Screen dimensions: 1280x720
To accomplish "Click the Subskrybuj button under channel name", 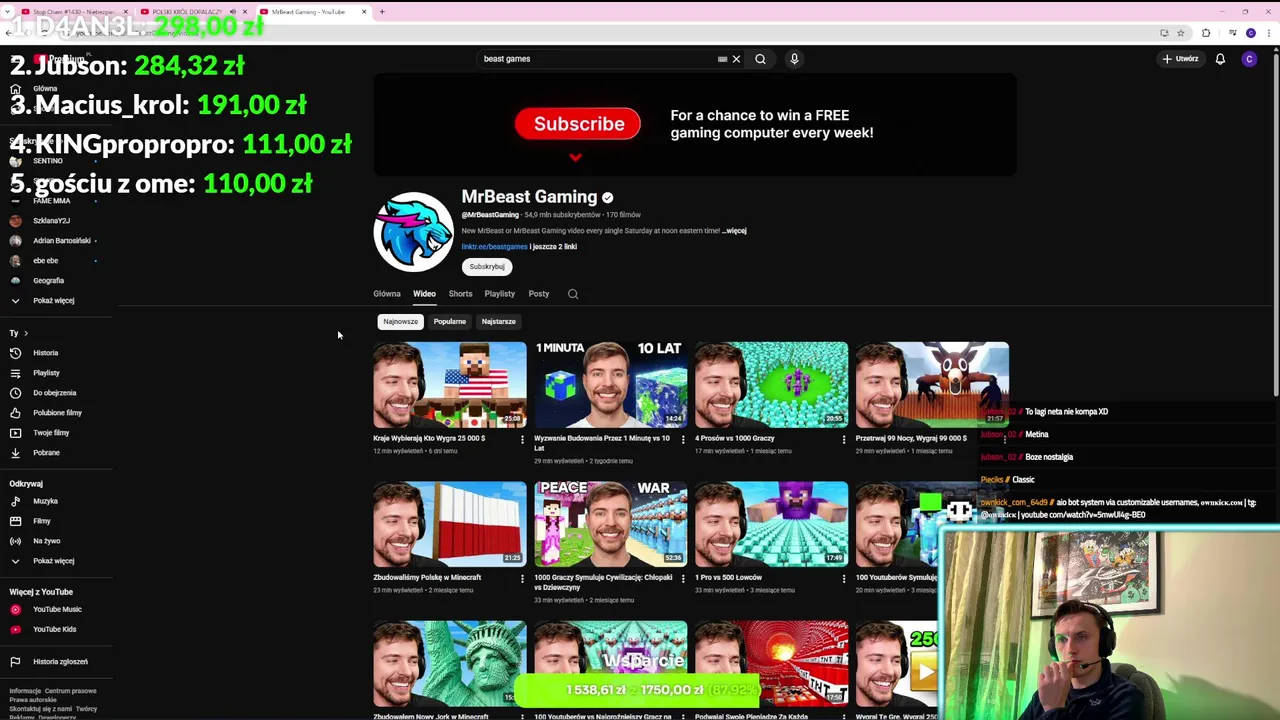I will point(487,267).
